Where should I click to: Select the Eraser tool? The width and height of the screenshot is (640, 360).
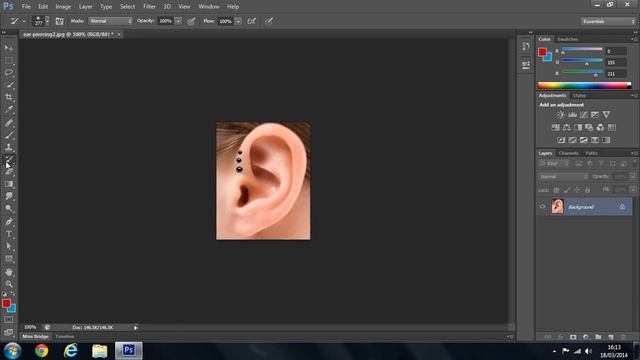coord(9,172)
